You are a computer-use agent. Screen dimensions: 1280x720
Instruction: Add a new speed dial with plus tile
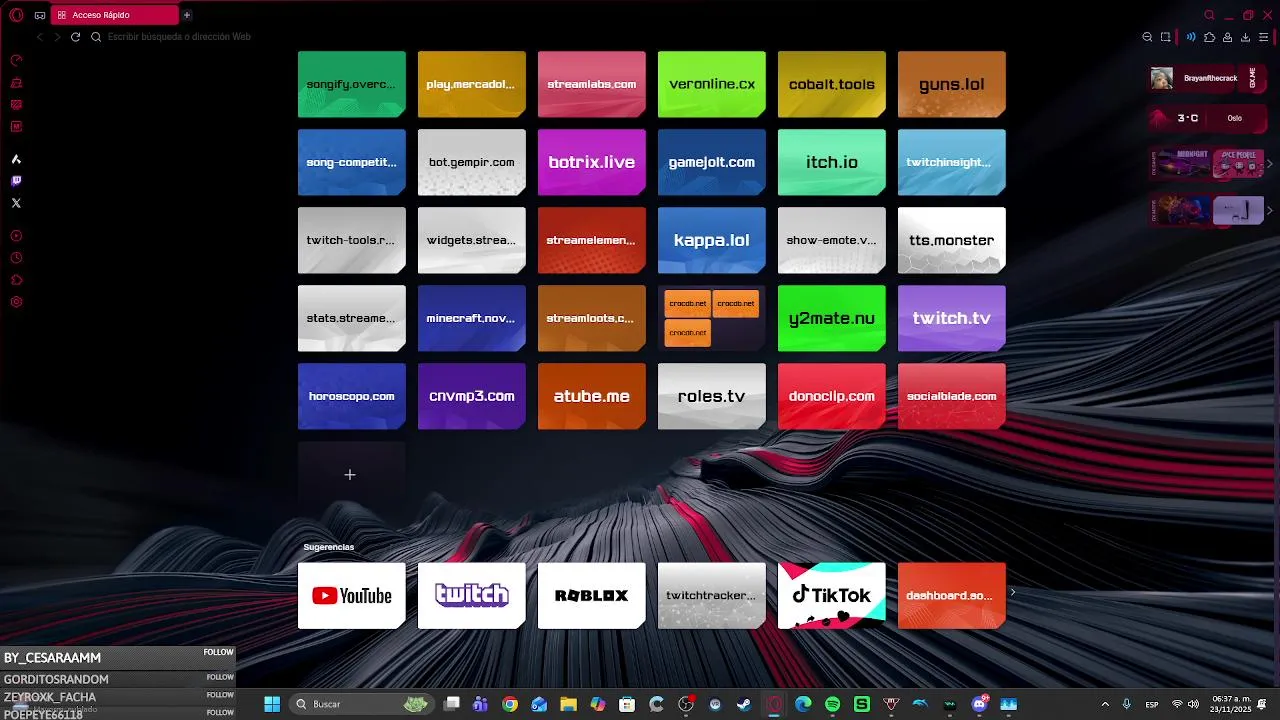[x=352, y=474]
